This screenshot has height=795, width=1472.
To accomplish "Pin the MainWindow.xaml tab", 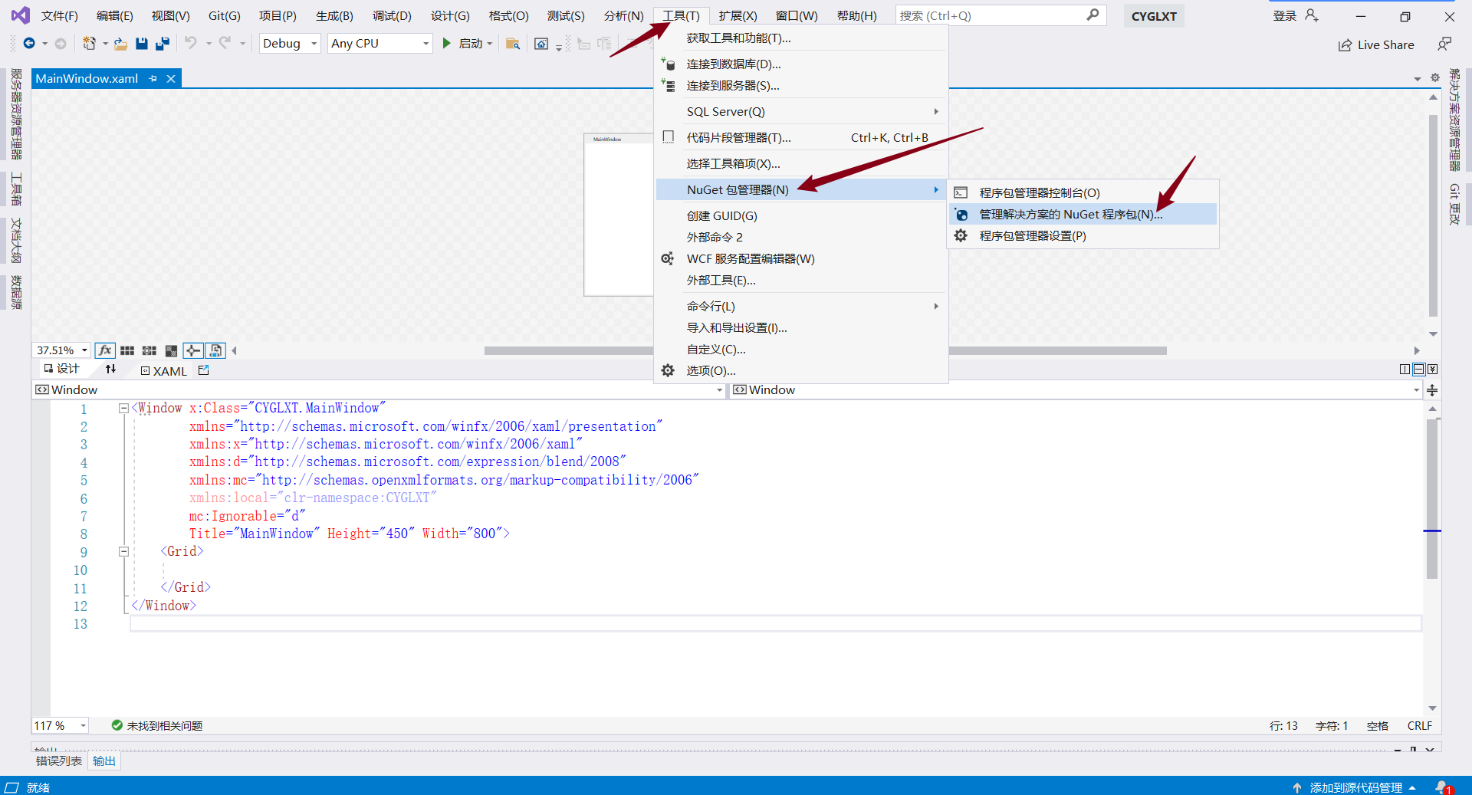I will point(153,78).
